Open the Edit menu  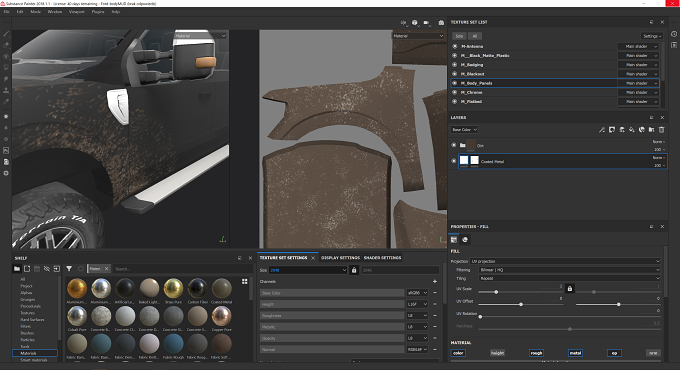(20, 12)
